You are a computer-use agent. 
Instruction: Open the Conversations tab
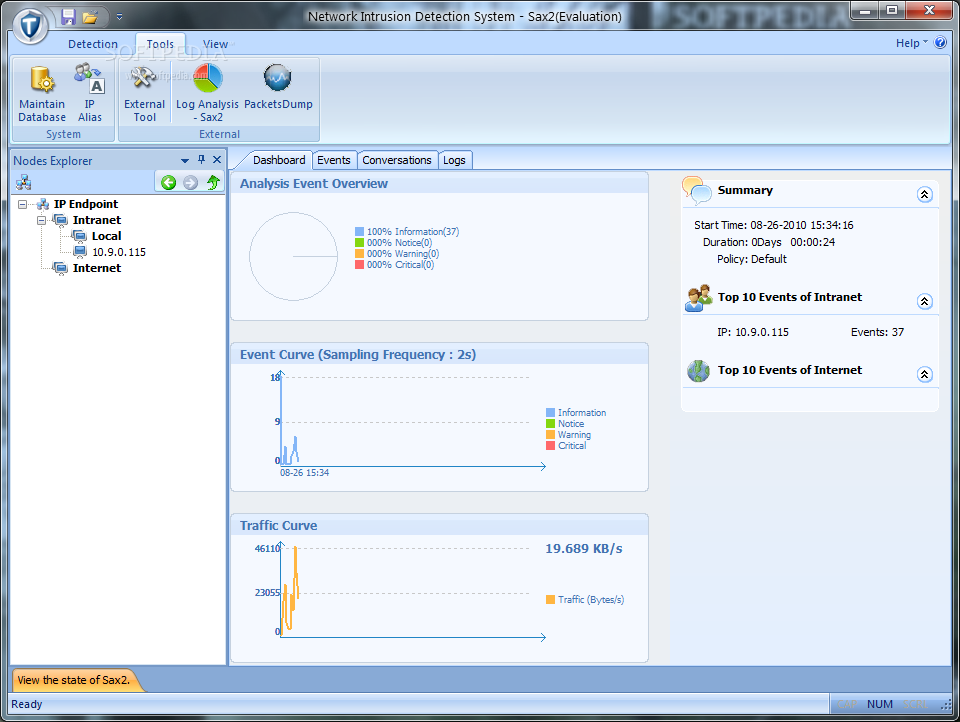(397, 160)
